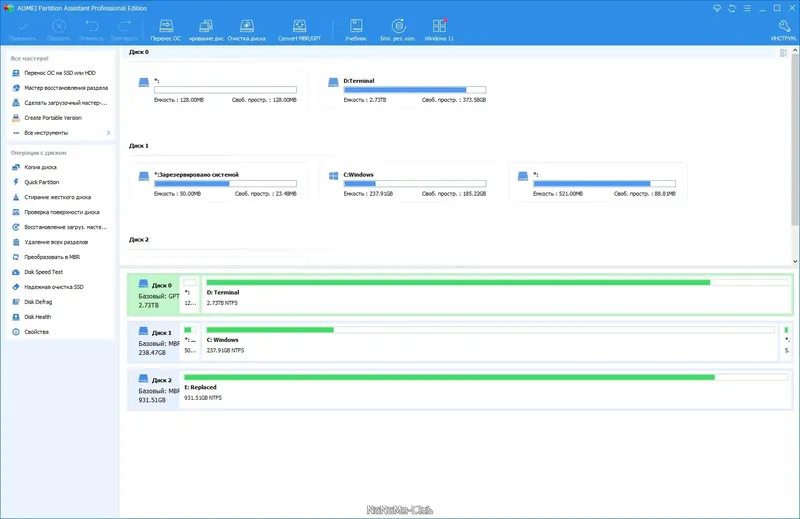Select Перенос ОС на SSD или HDD wizard

[60, 73]
